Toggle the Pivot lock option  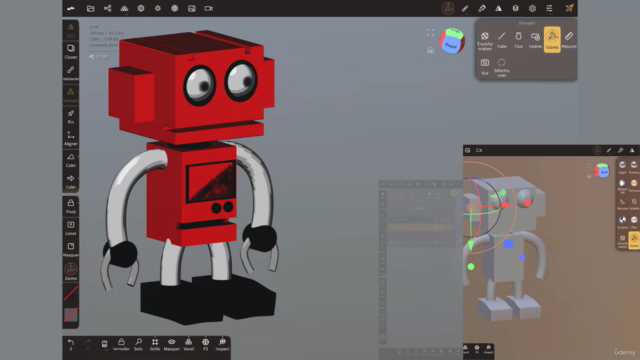tap(71, 206)
